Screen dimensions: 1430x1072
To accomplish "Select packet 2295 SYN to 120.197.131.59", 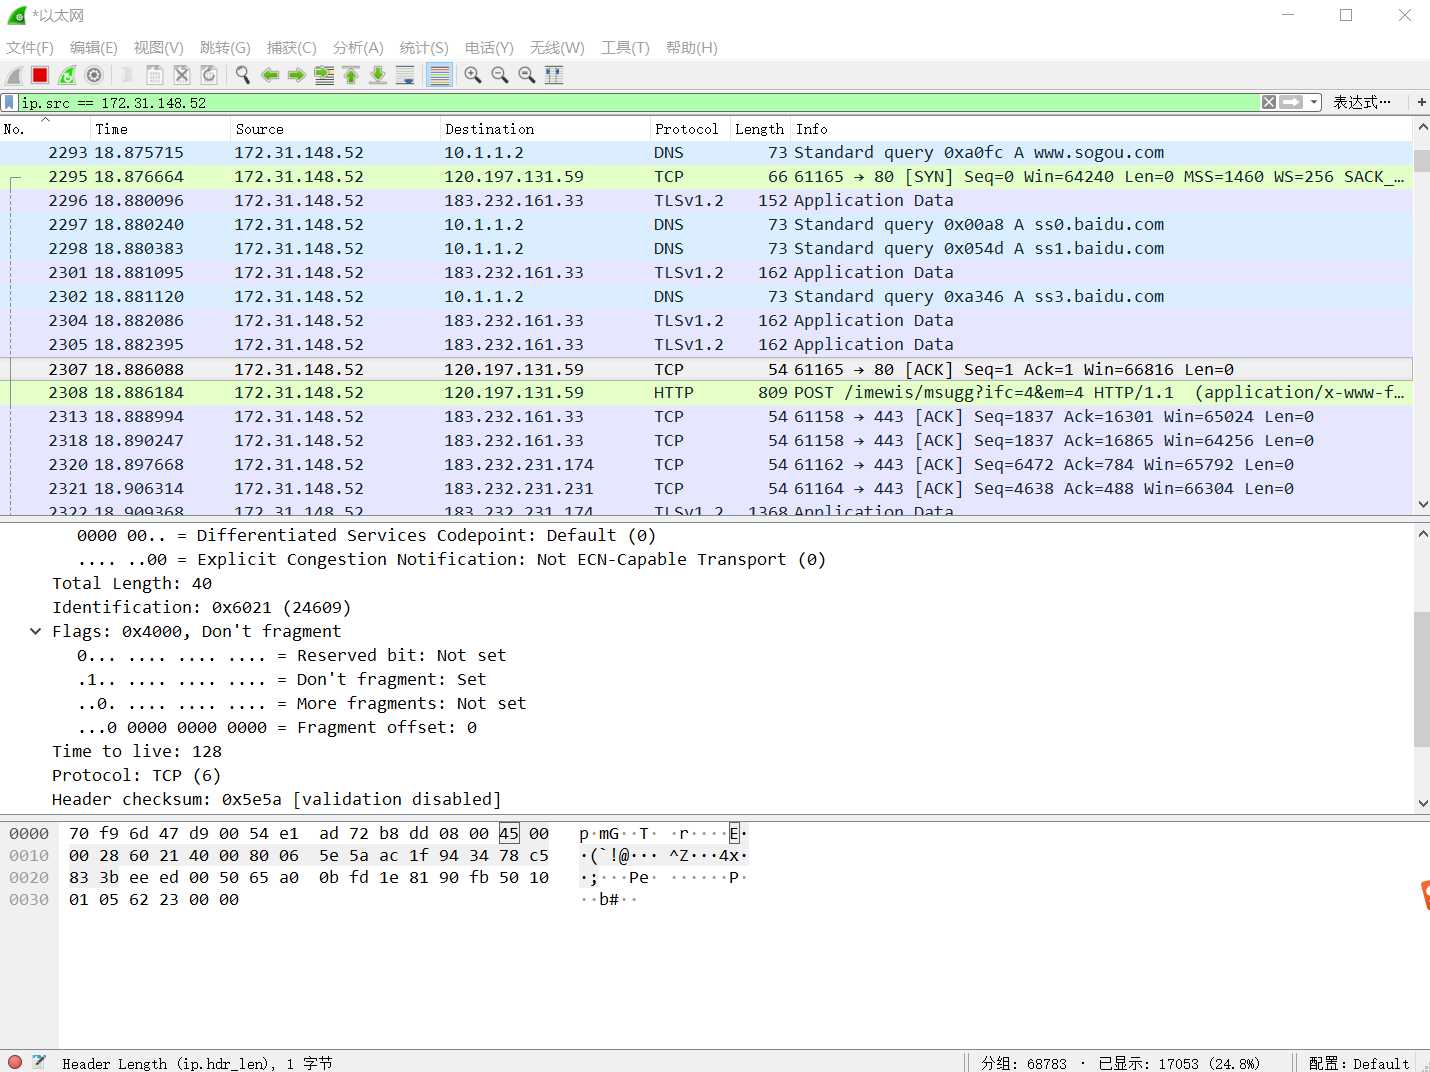I will [706, 177].
